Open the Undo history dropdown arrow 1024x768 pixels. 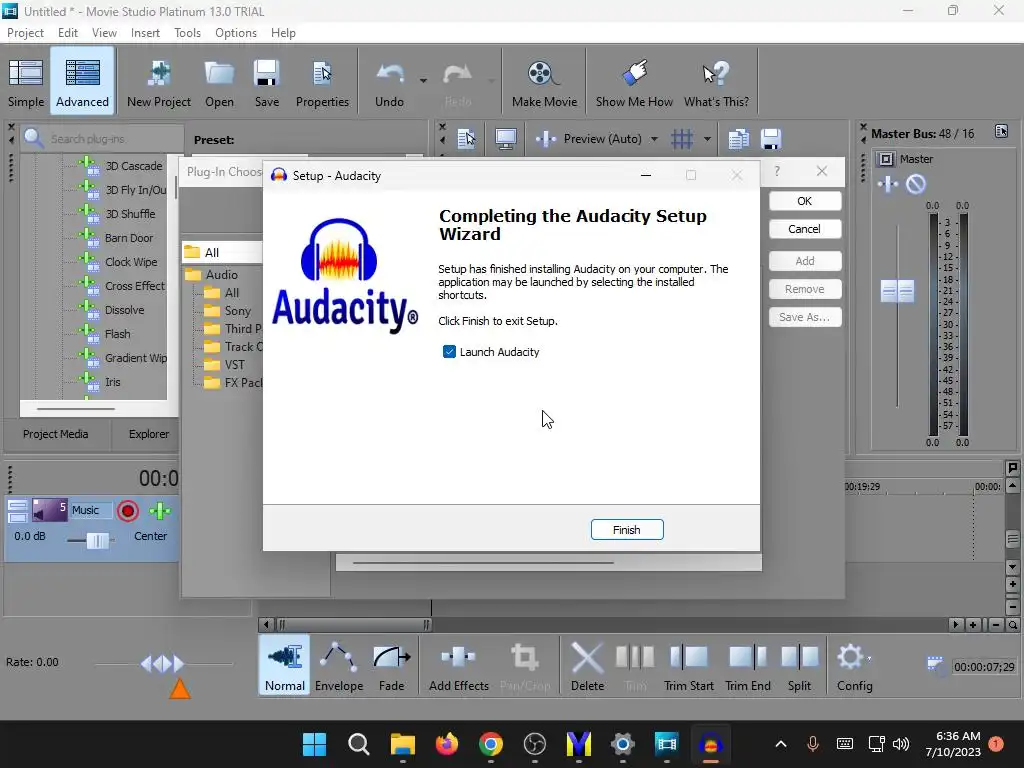[423, 81]
